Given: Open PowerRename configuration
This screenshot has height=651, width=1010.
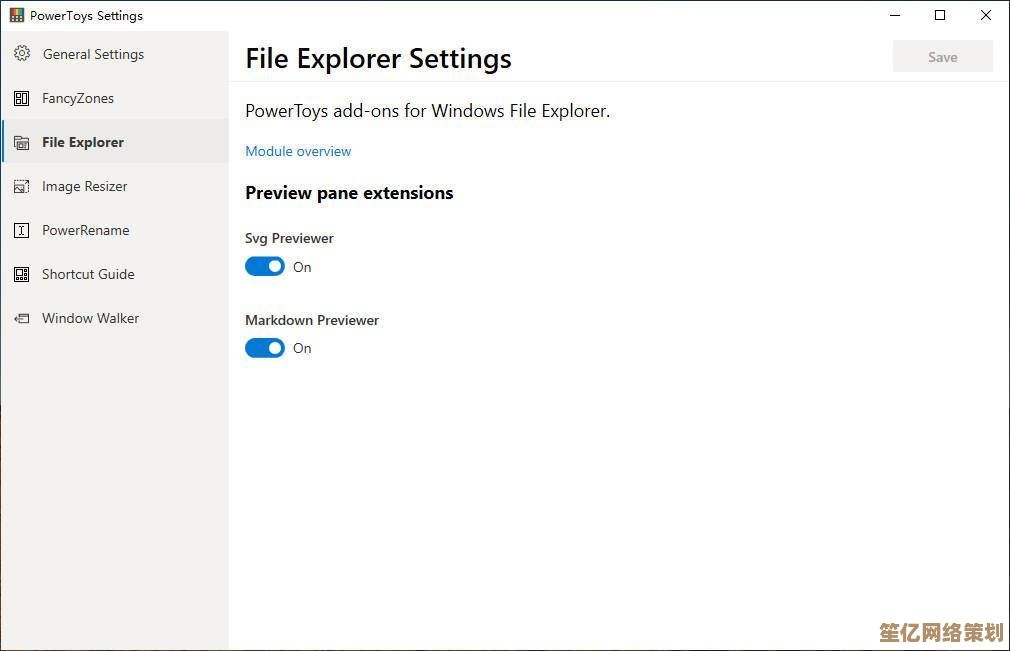Looking at the screenshot, I should (85, 230).
